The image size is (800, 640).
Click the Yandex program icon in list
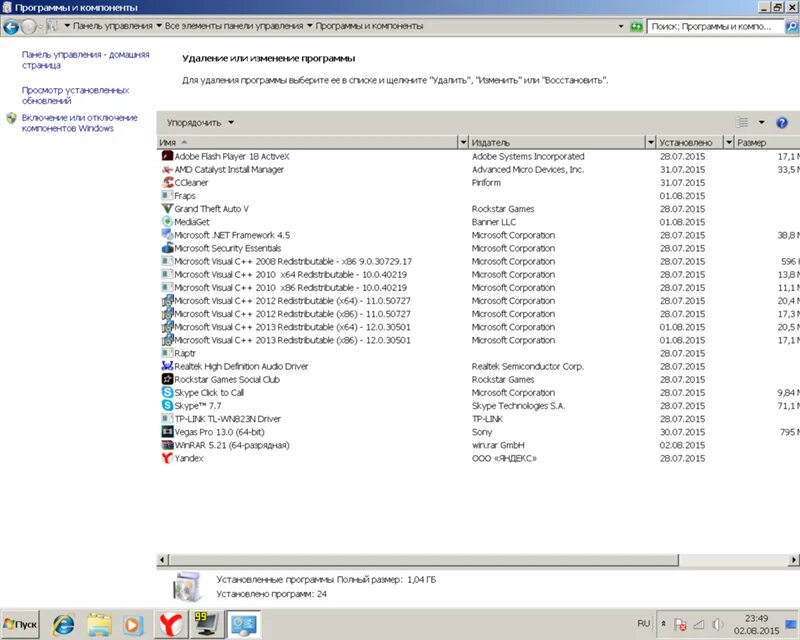(167, 458)
